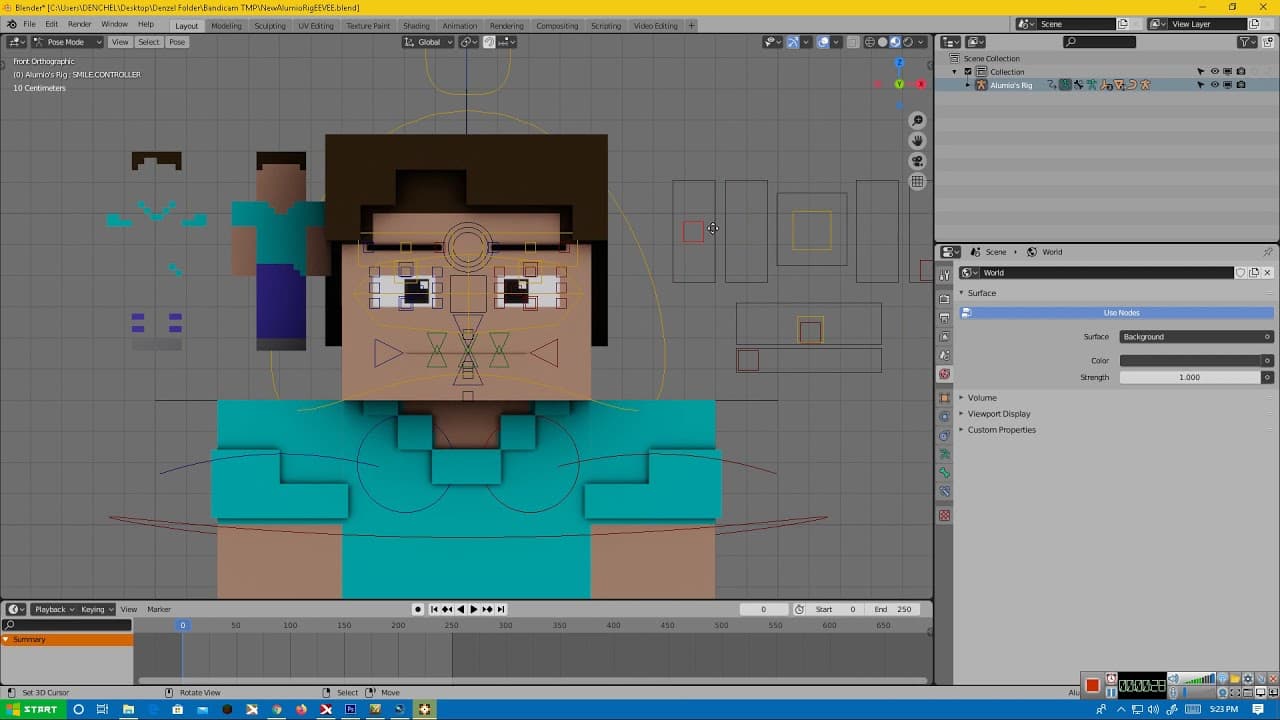
Task: Click the viewport zoom magnifier gizmo
Action: [917, 120]
